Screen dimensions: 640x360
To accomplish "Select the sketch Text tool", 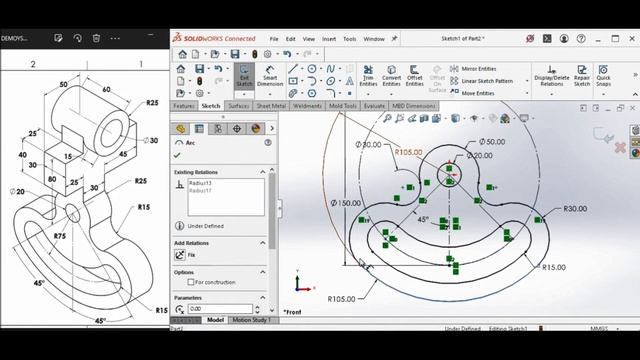I will click(350, 81).
